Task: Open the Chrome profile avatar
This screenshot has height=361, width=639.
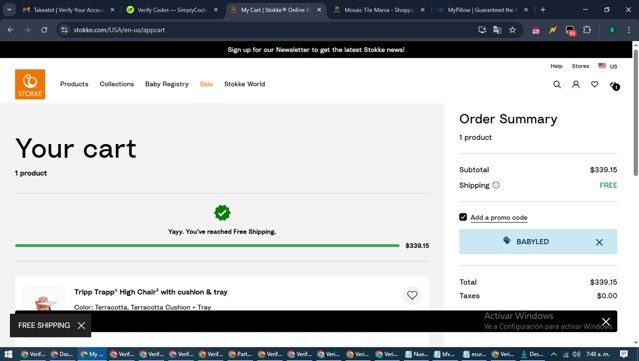Action: (612, 30)
